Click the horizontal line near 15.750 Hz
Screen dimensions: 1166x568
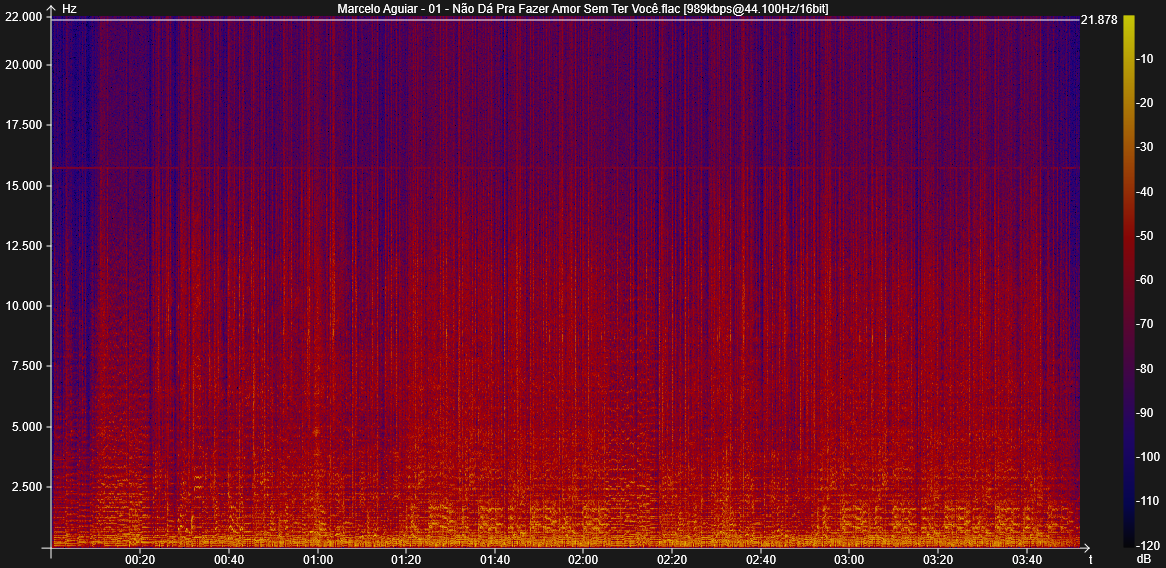565,168
